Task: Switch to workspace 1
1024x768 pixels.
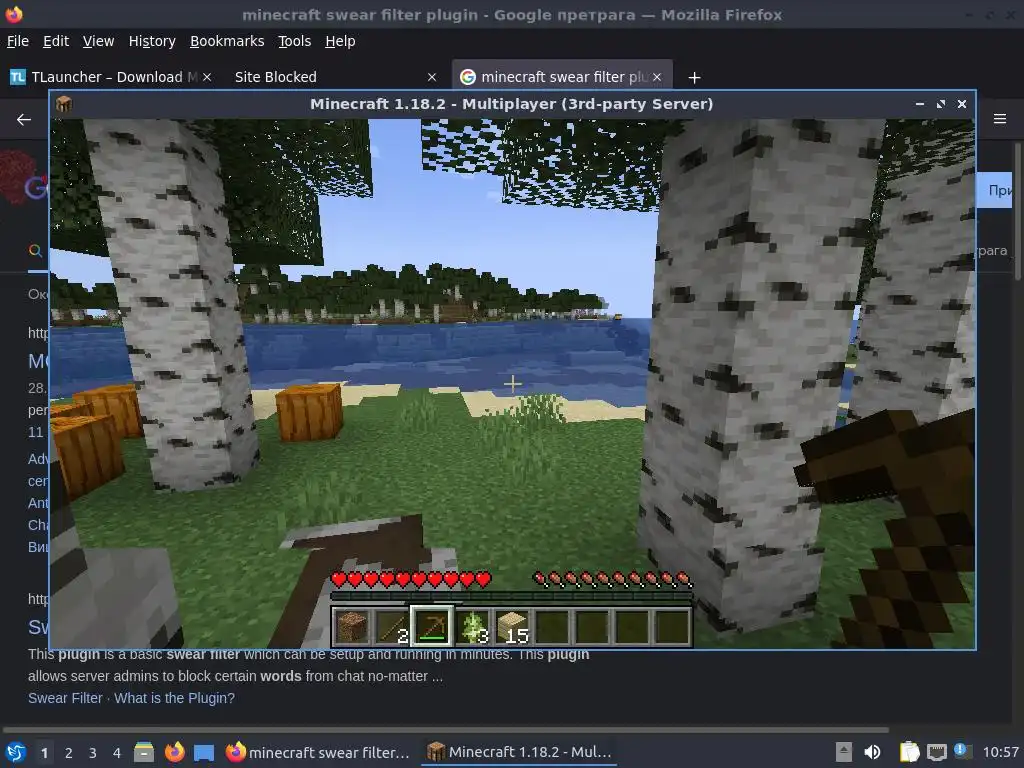Action: tap(44, 753)
